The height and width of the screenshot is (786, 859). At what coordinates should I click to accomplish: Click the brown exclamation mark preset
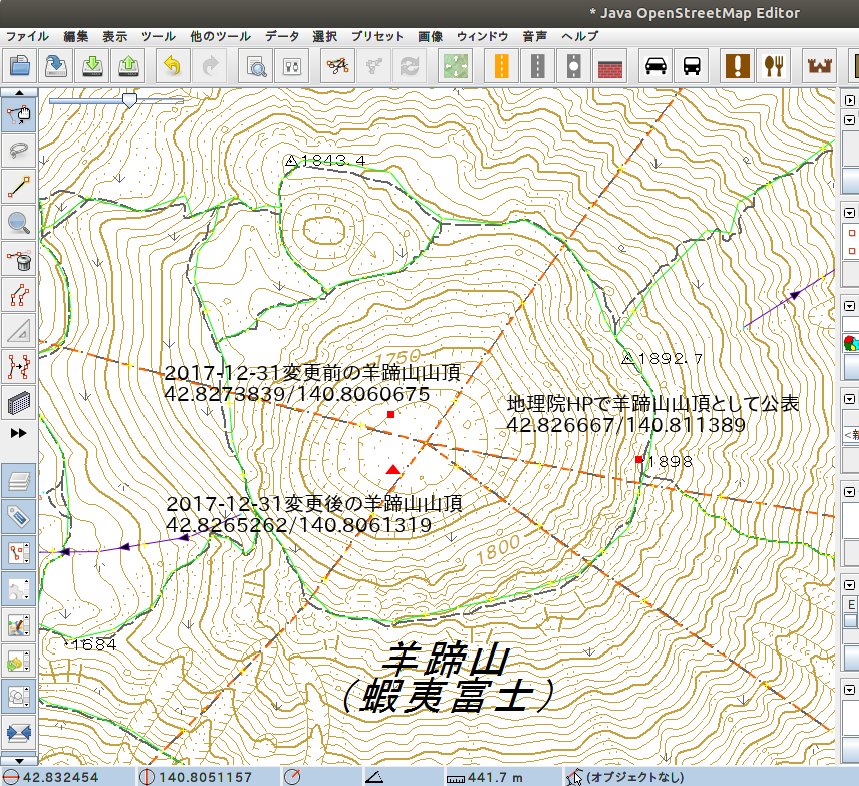[x=737, y=66]
